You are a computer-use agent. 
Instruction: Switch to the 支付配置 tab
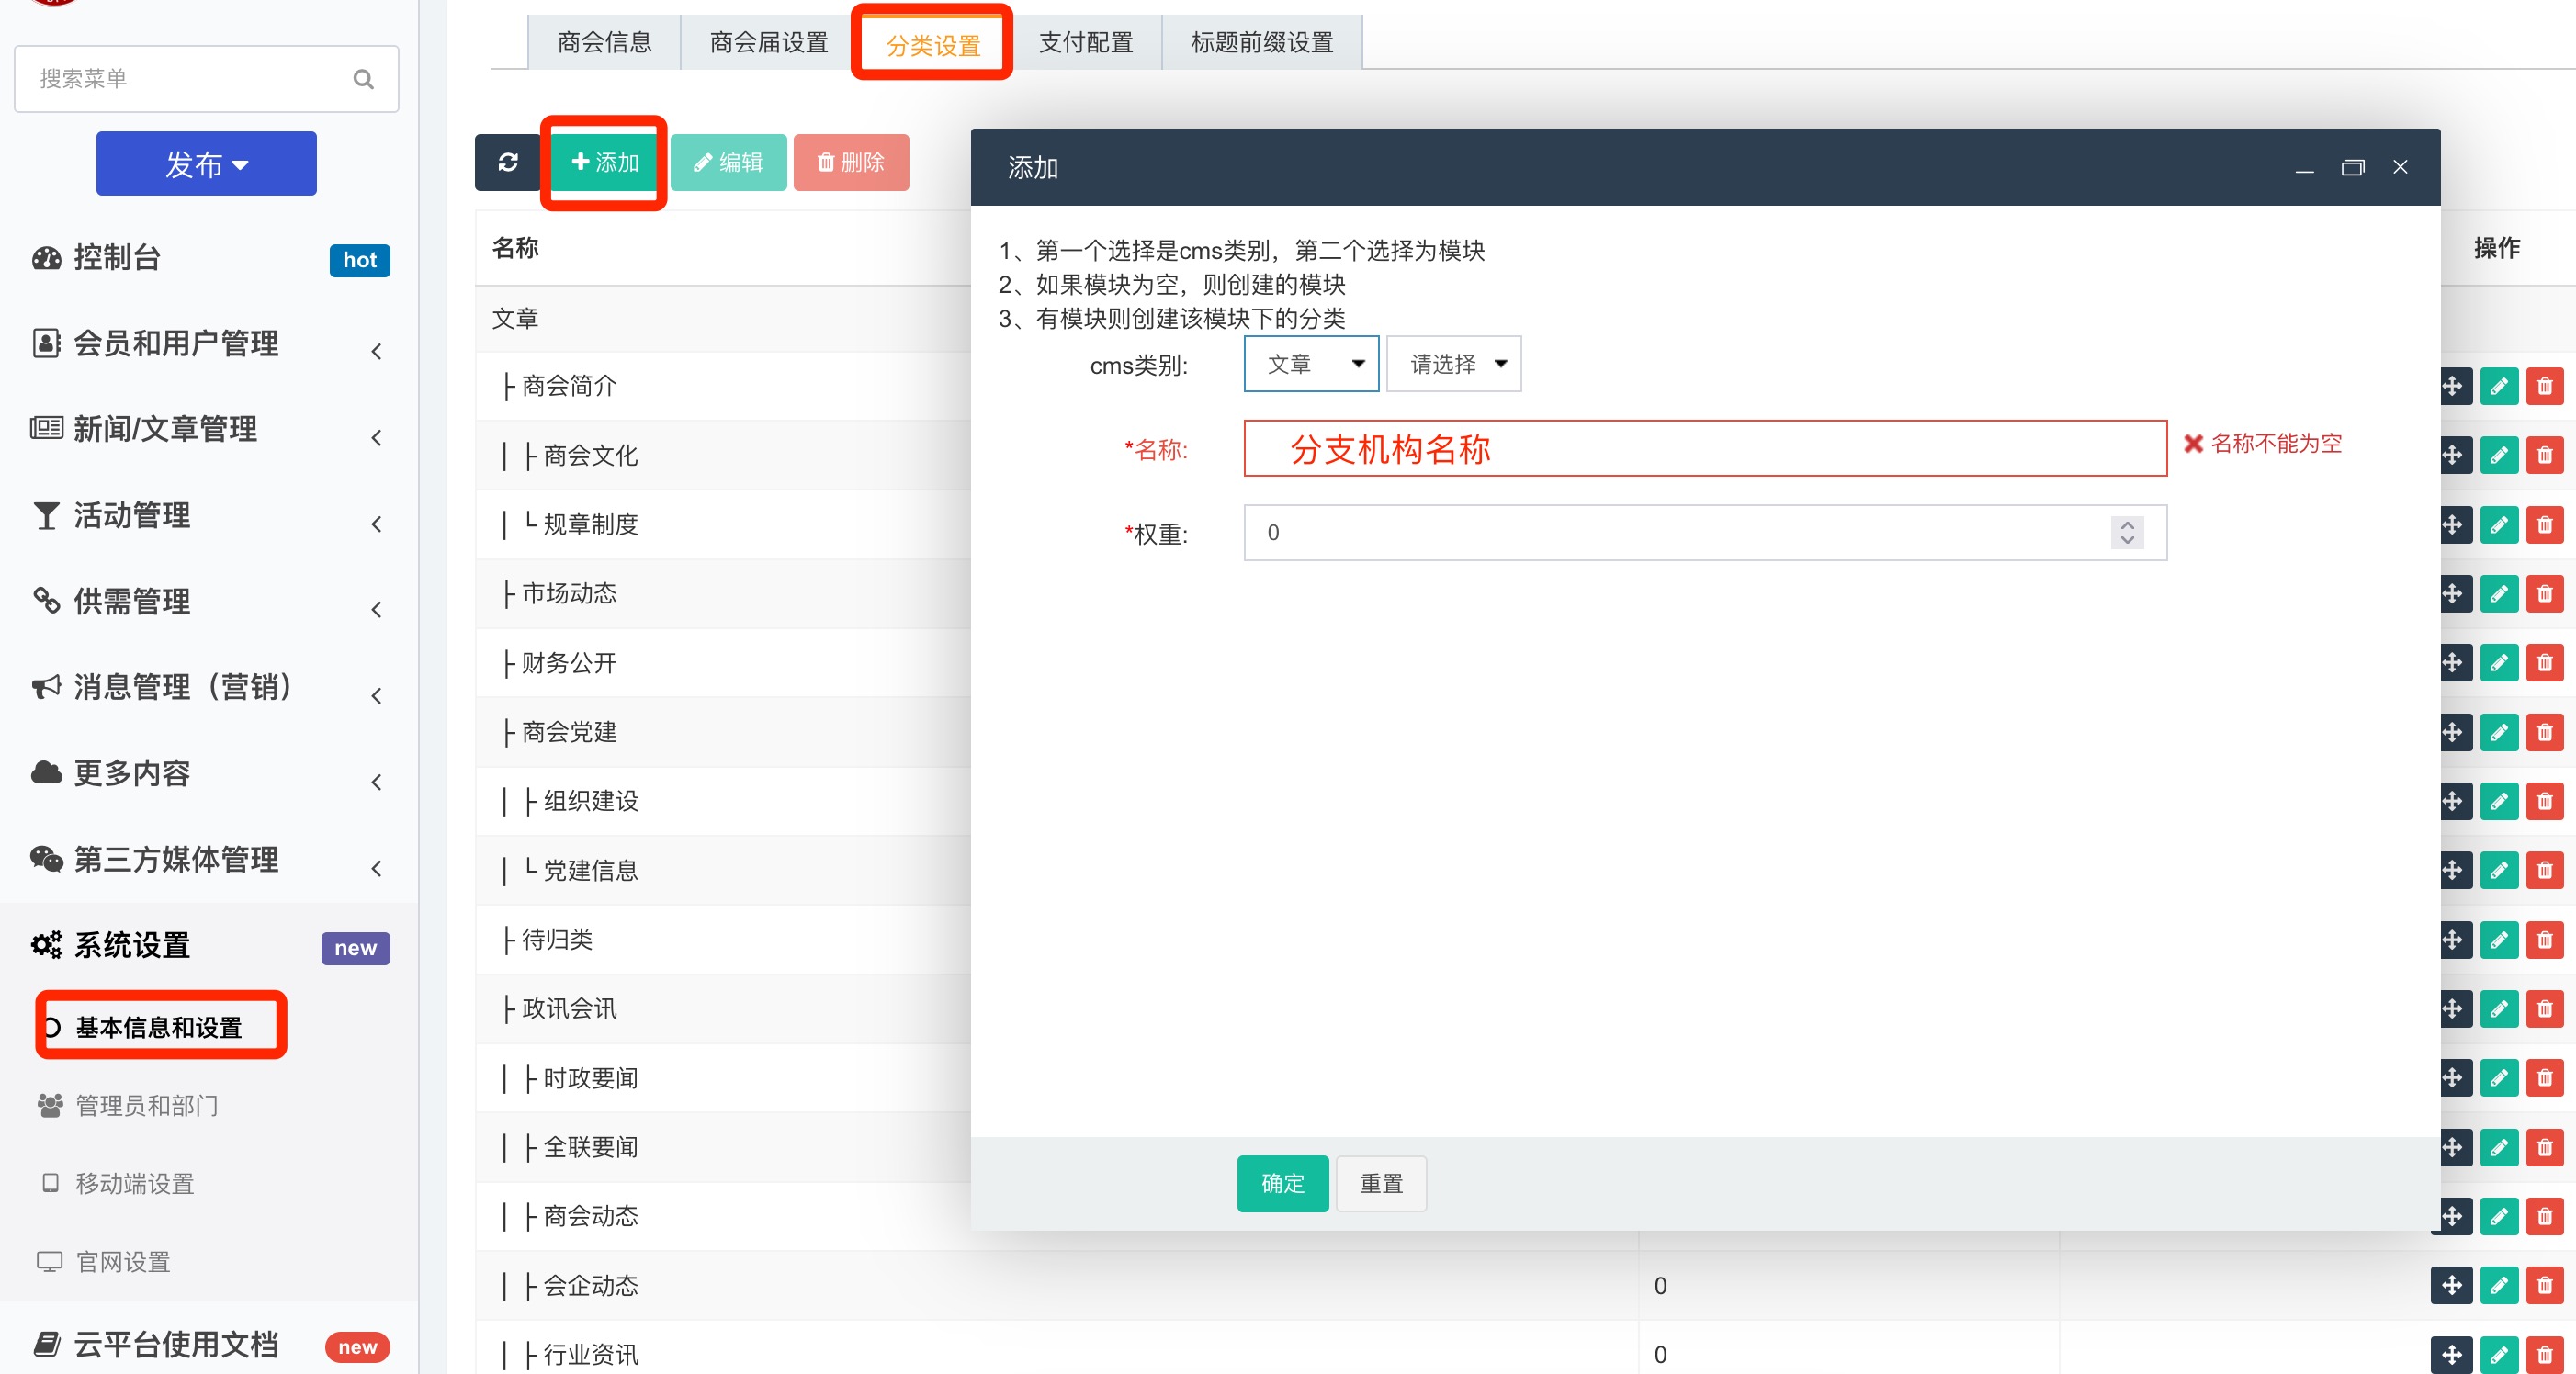click(x=1085, y=43)
